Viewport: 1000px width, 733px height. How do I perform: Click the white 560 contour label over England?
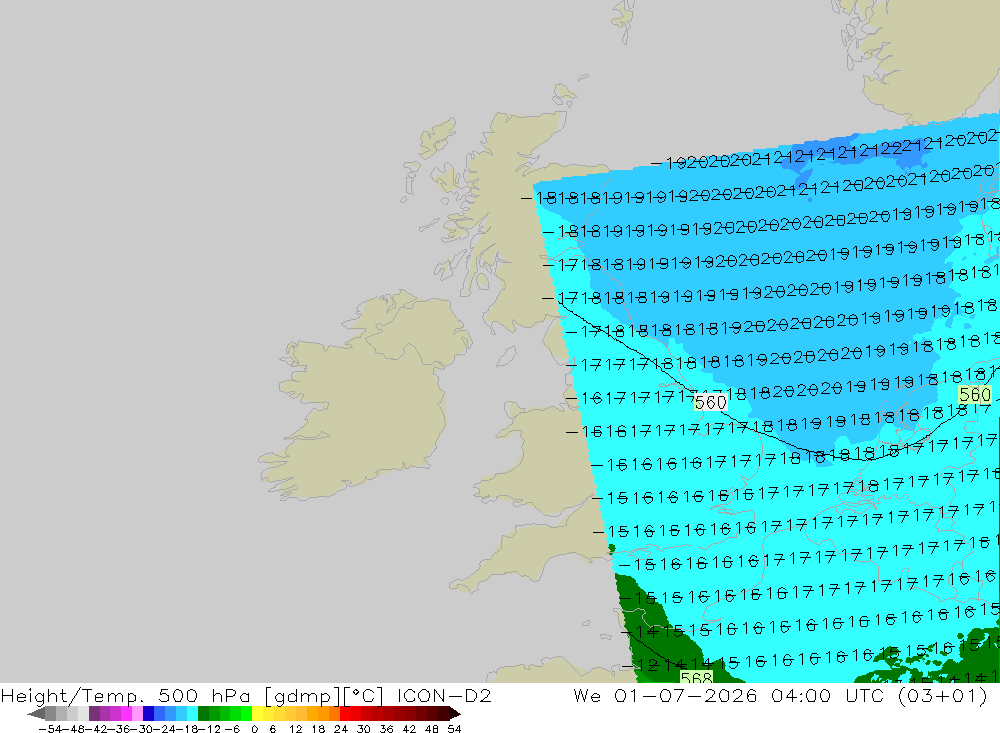pos(710,403)
